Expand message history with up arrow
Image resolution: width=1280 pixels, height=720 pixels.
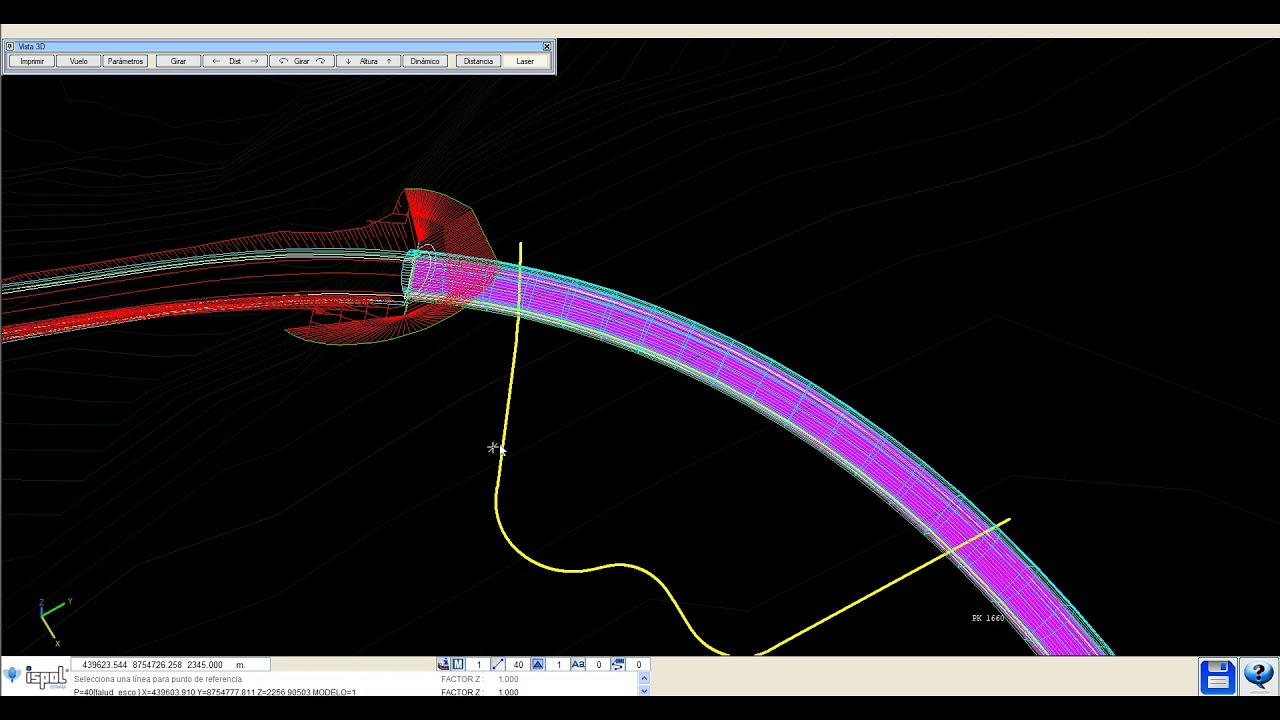[x=644, y=679]
